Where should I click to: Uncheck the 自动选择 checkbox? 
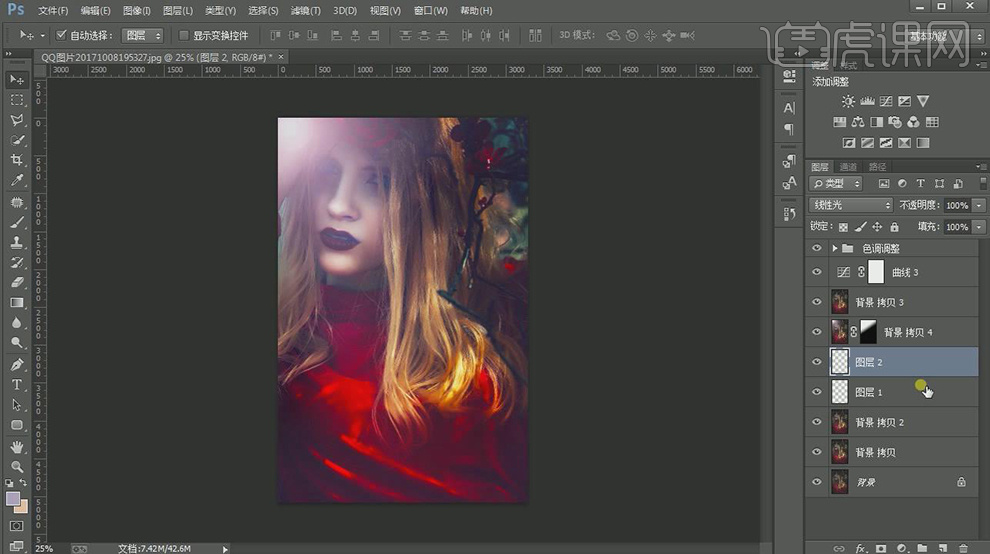[61, 35]
